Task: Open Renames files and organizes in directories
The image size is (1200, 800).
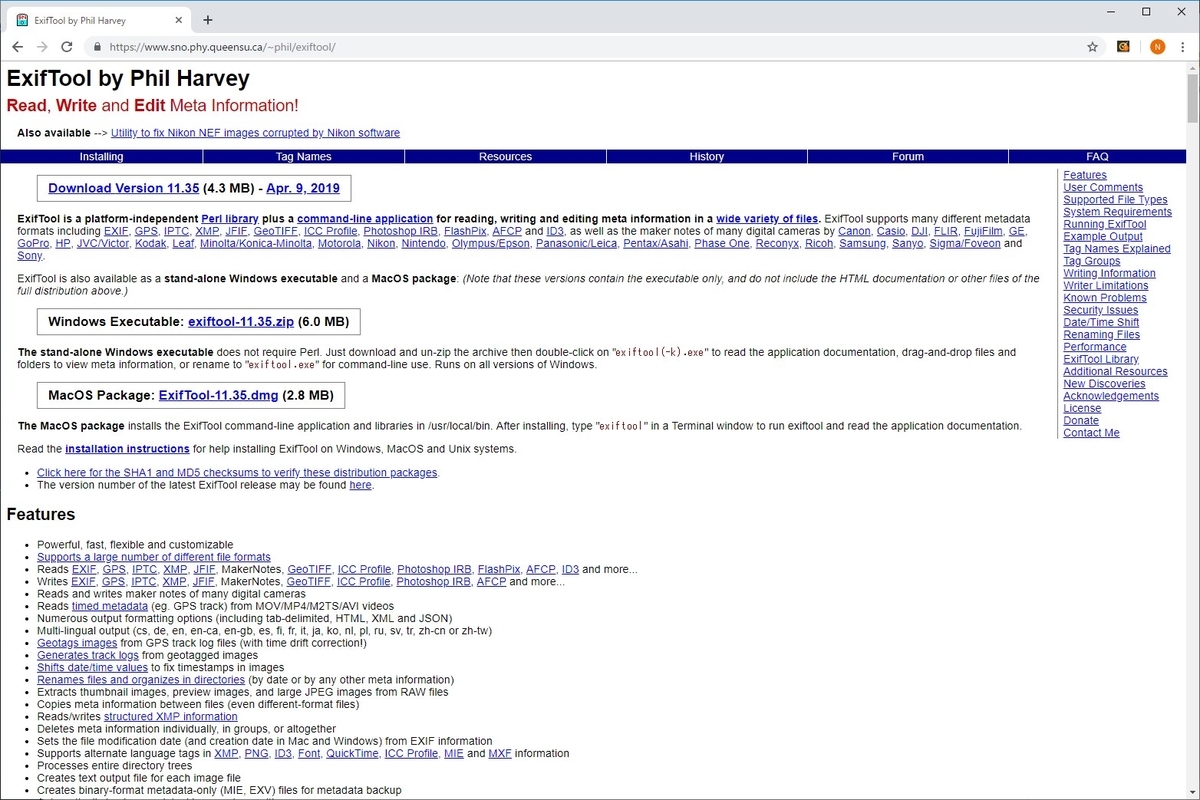Action: [x=141, y=680]
